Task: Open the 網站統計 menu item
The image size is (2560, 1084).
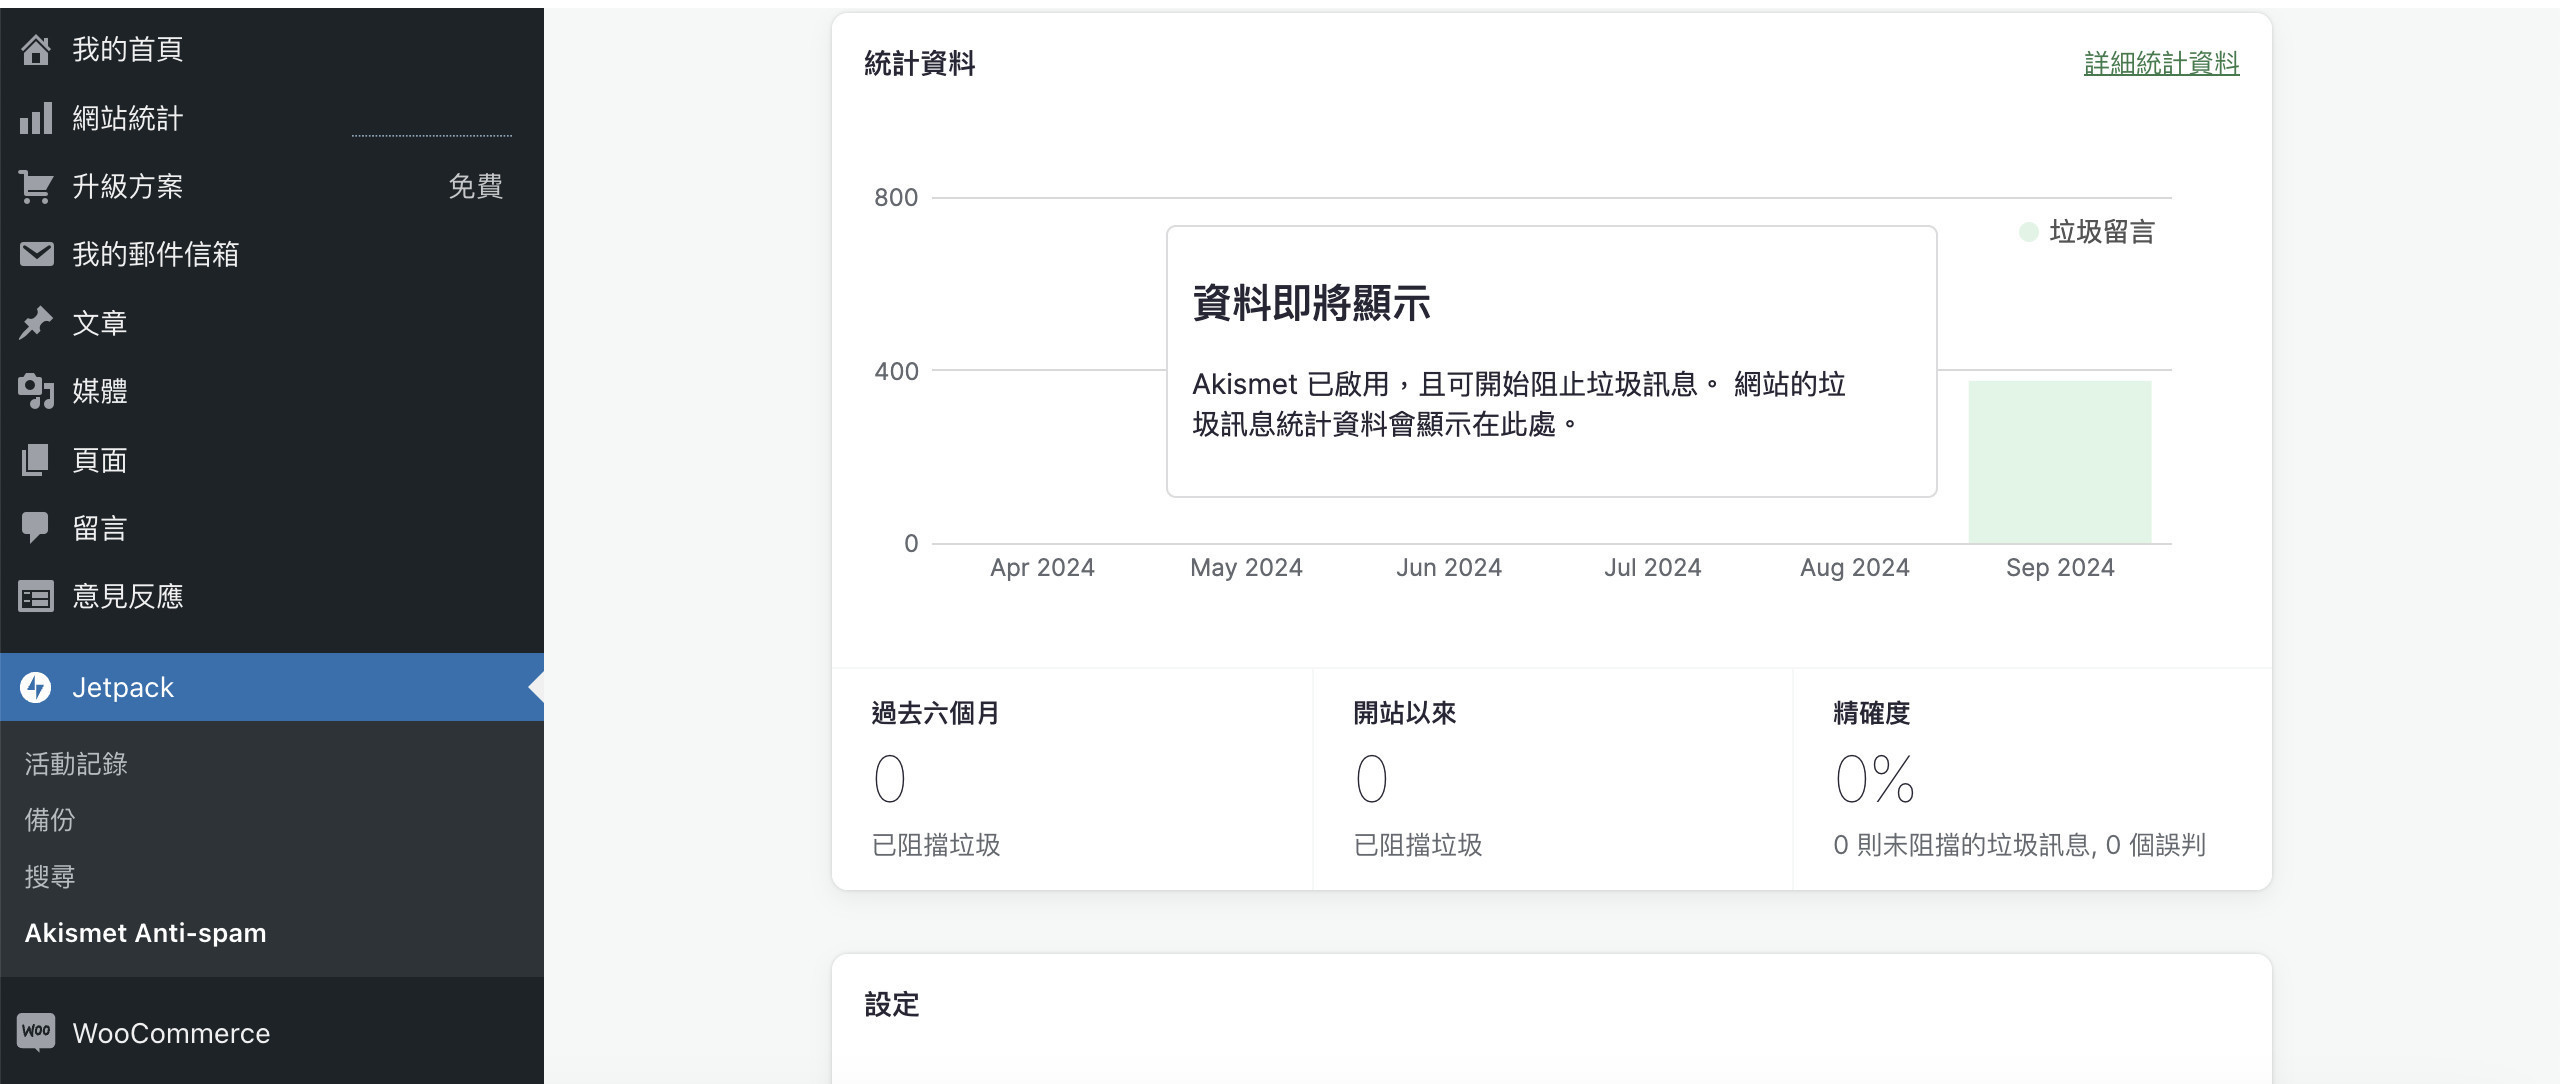Action: [128, 118]
